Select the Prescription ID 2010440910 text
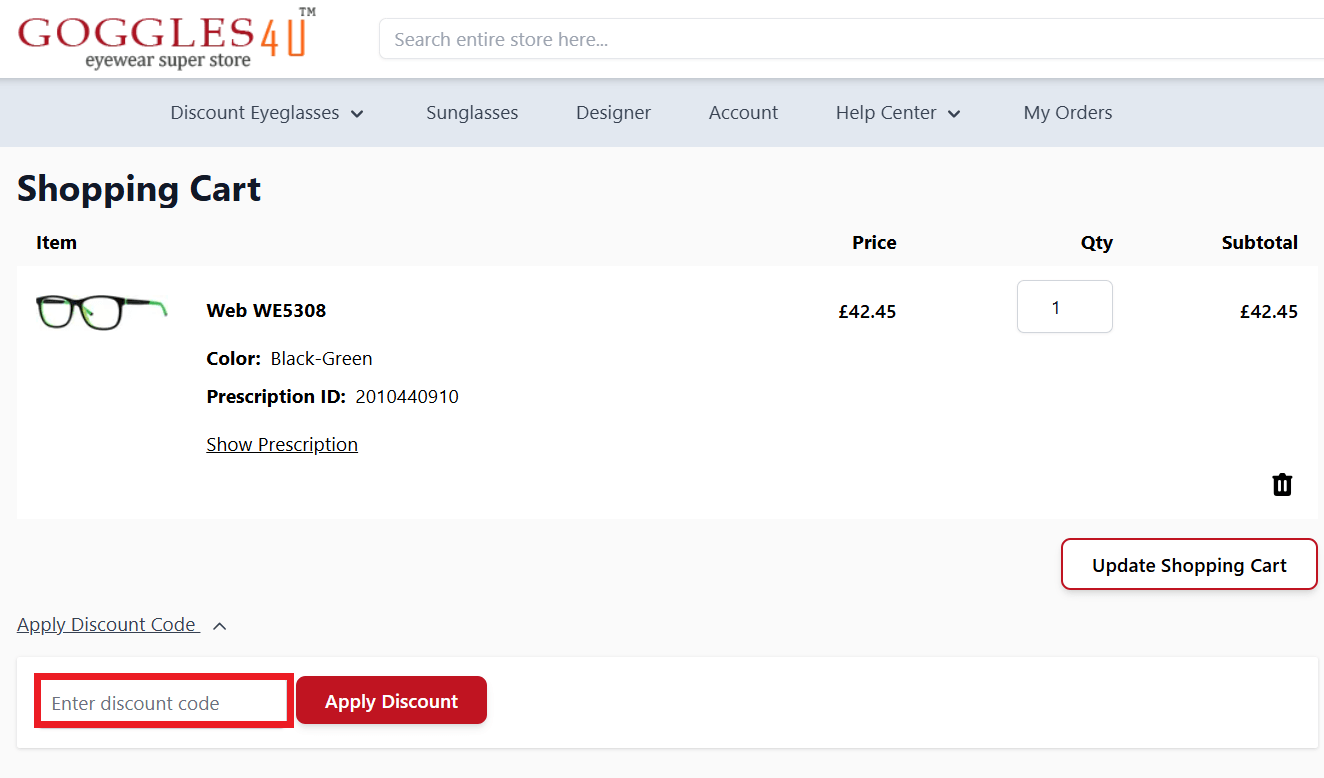 coord(332,396)
